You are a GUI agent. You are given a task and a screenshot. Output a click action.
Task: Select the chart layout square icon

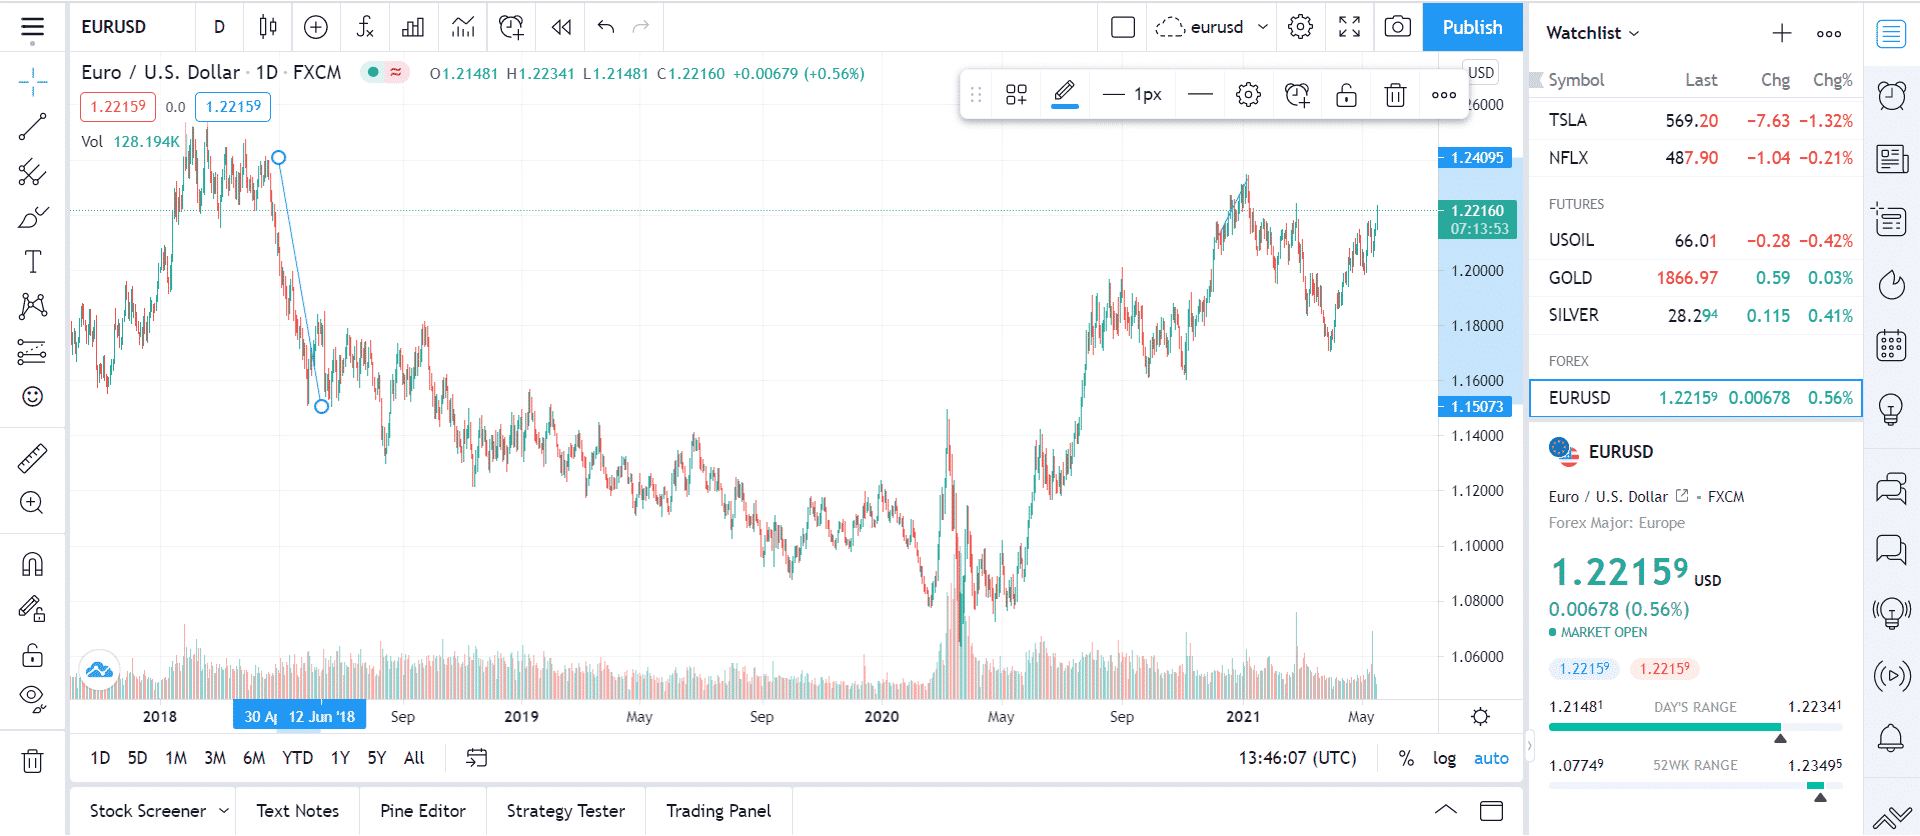(x=1123, y=27)
